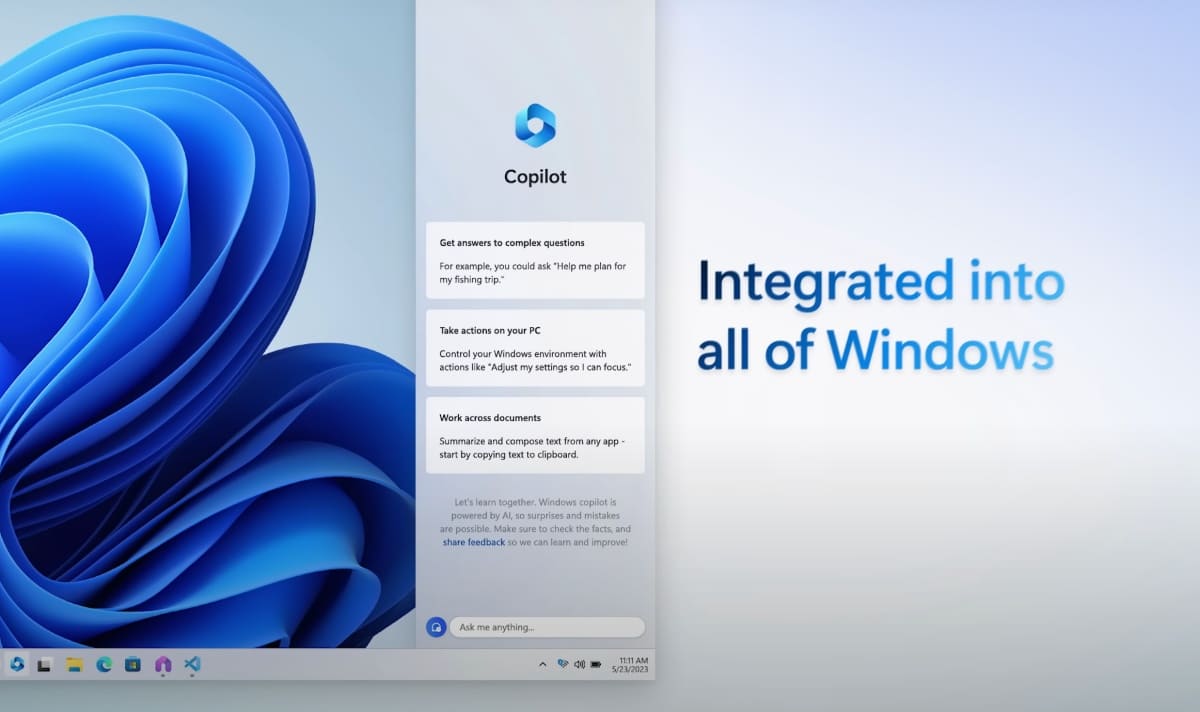Launch File Explorer from the taskbar
The image size is (1200, 712).
pyautogui.click(x=74, y=665)
